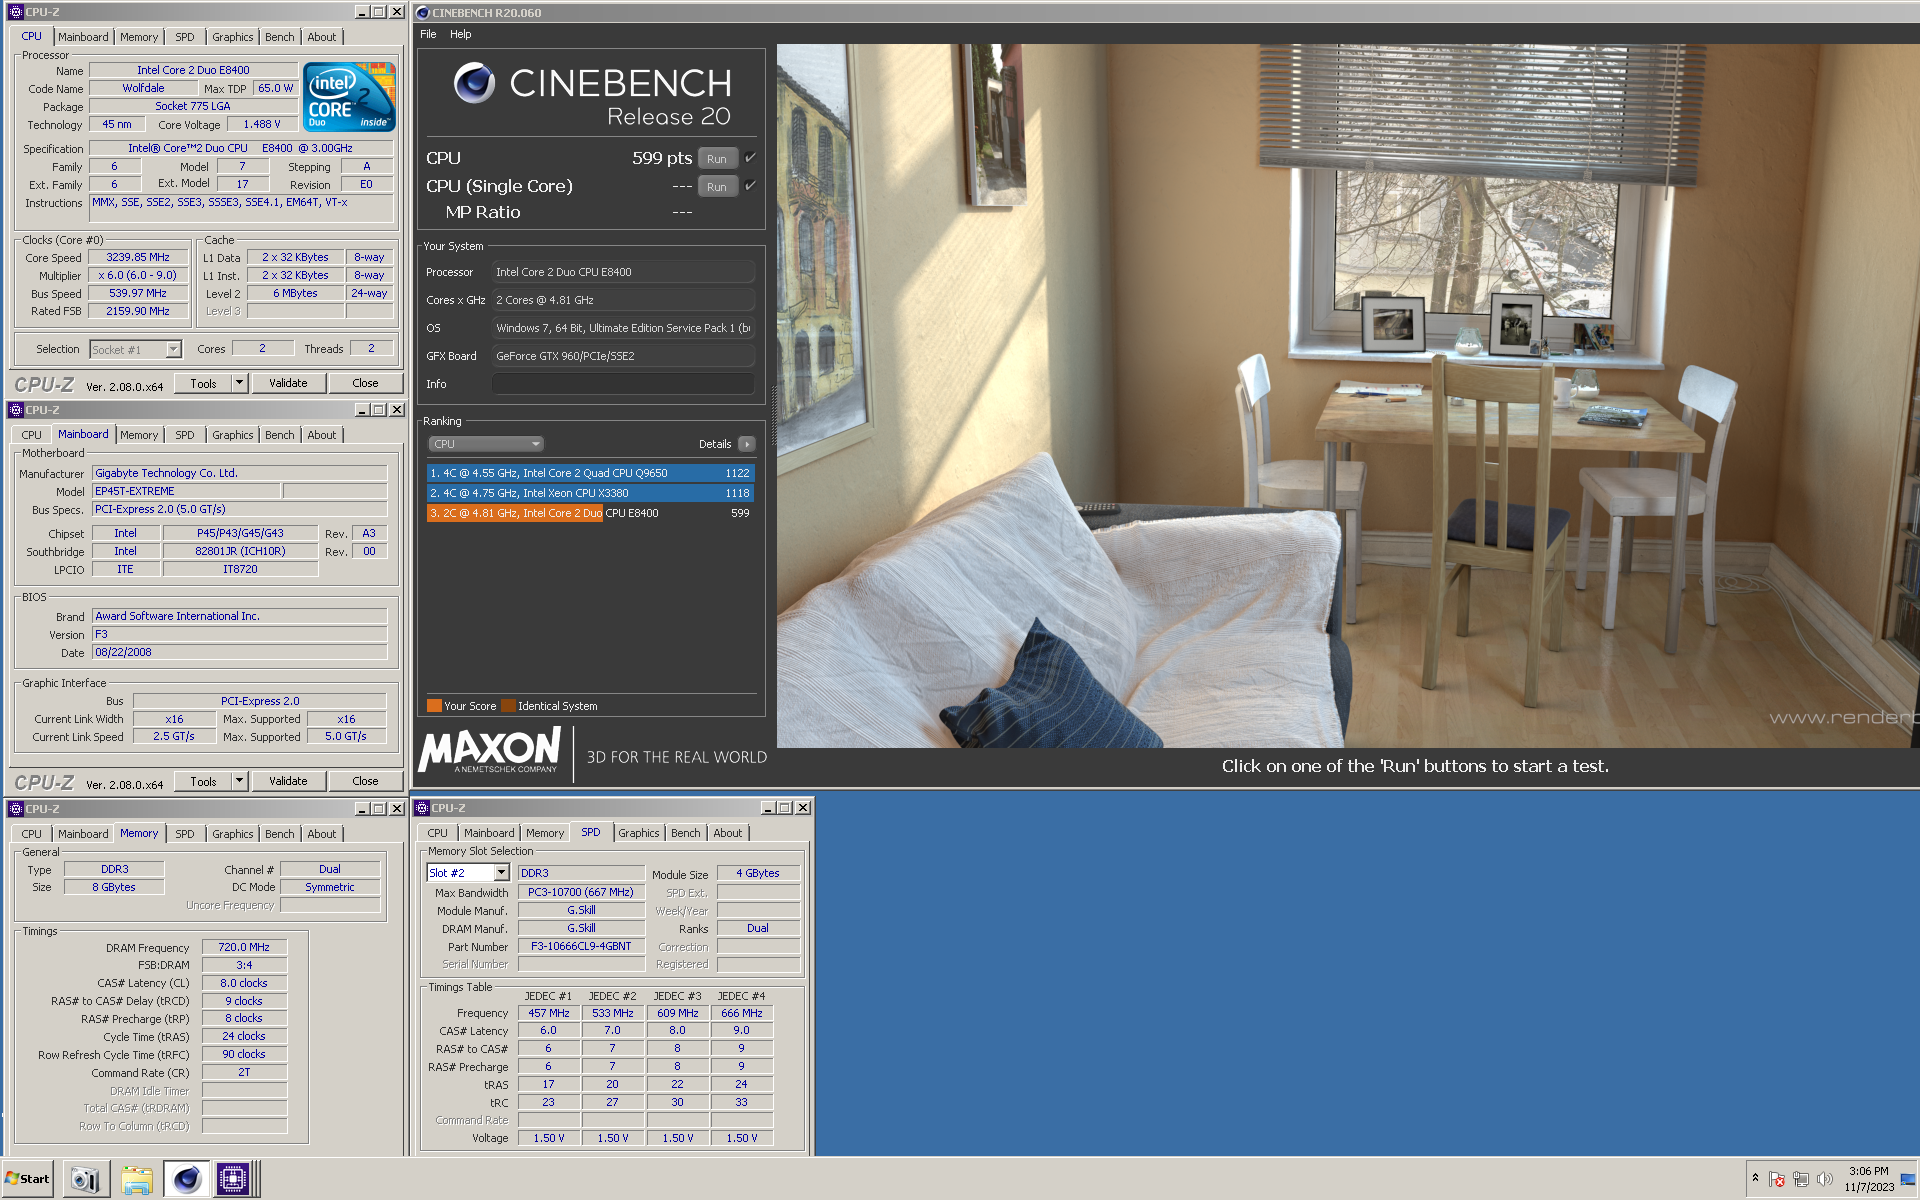This screenshot has width=1920, height=1200.
Task: Click the top CPU-Z window title icon
Action: point(15,12)
